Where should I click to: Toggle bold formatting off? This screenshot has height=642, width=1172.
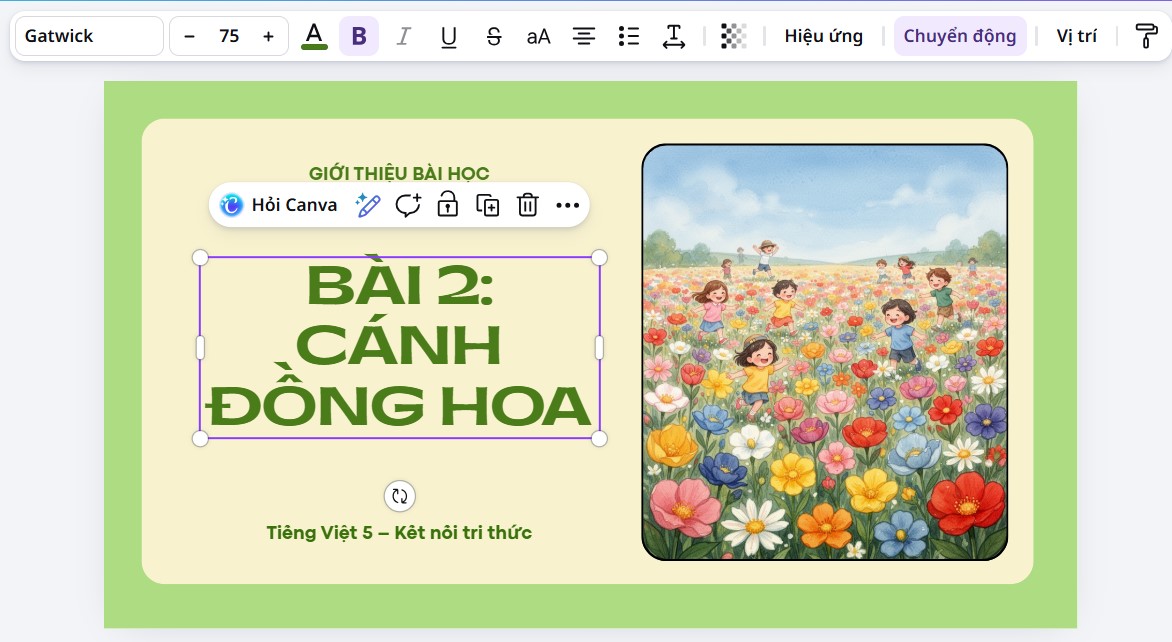point(359,36)
